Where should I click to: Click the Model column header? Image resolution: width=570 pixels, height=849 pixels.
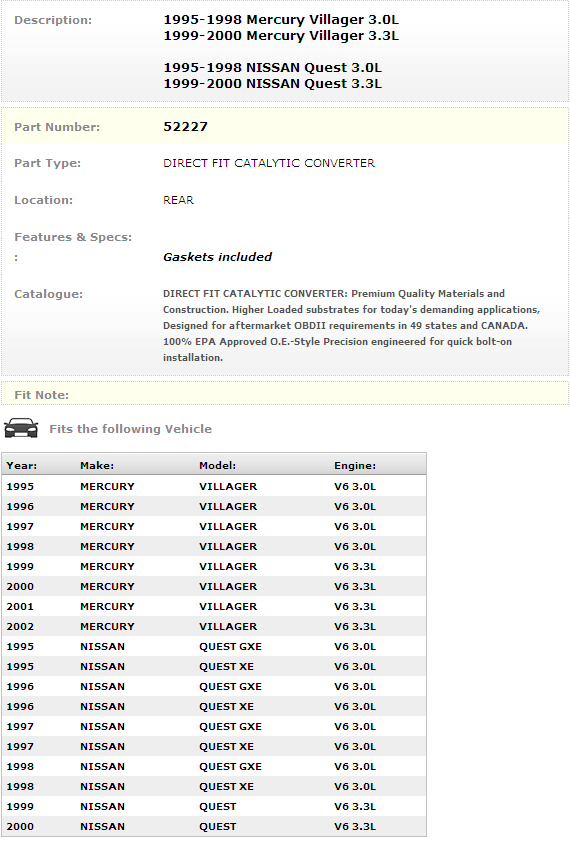[217, 466]
